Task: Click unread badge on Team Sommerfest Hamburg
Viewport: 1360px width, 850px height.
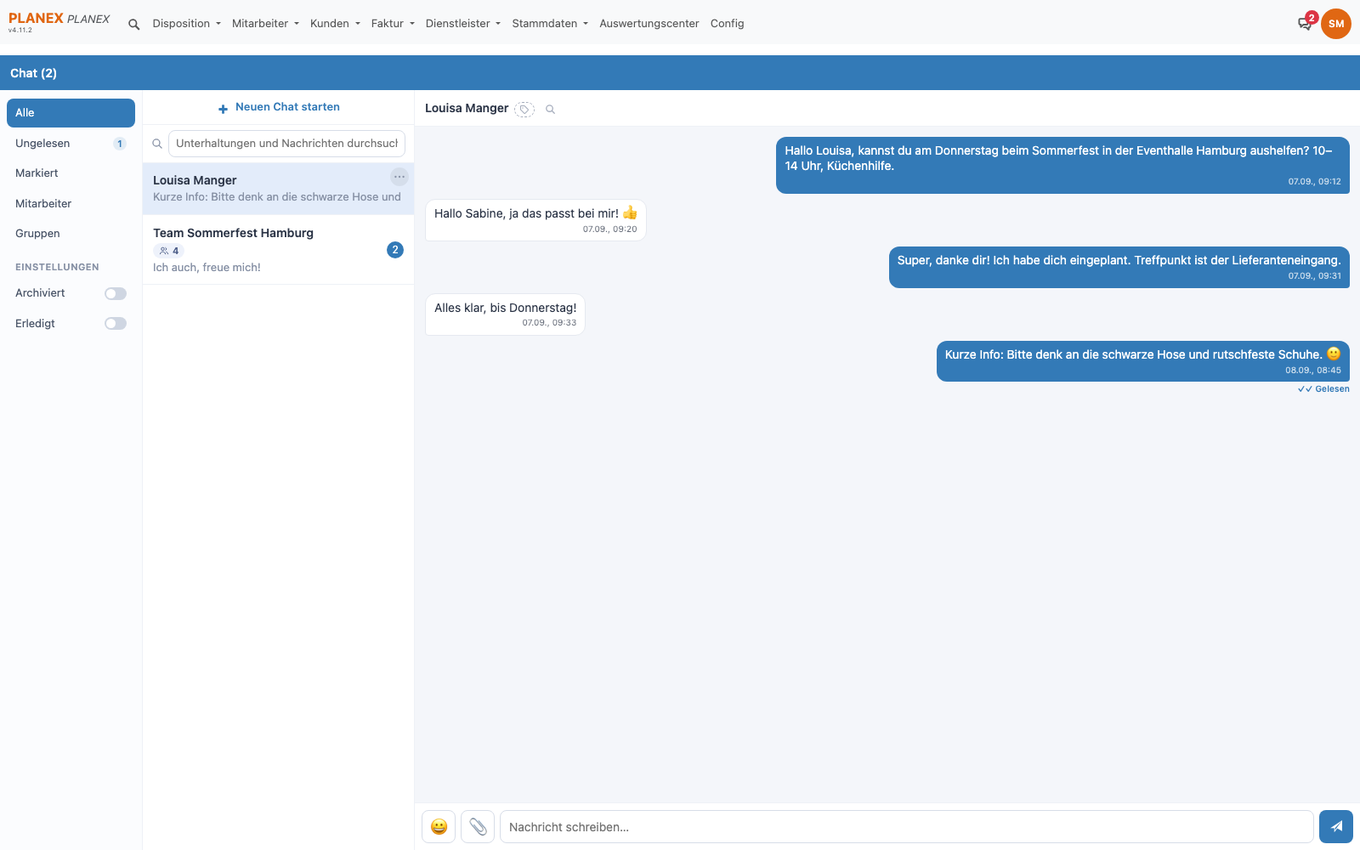Action: [x=395, y=250]
